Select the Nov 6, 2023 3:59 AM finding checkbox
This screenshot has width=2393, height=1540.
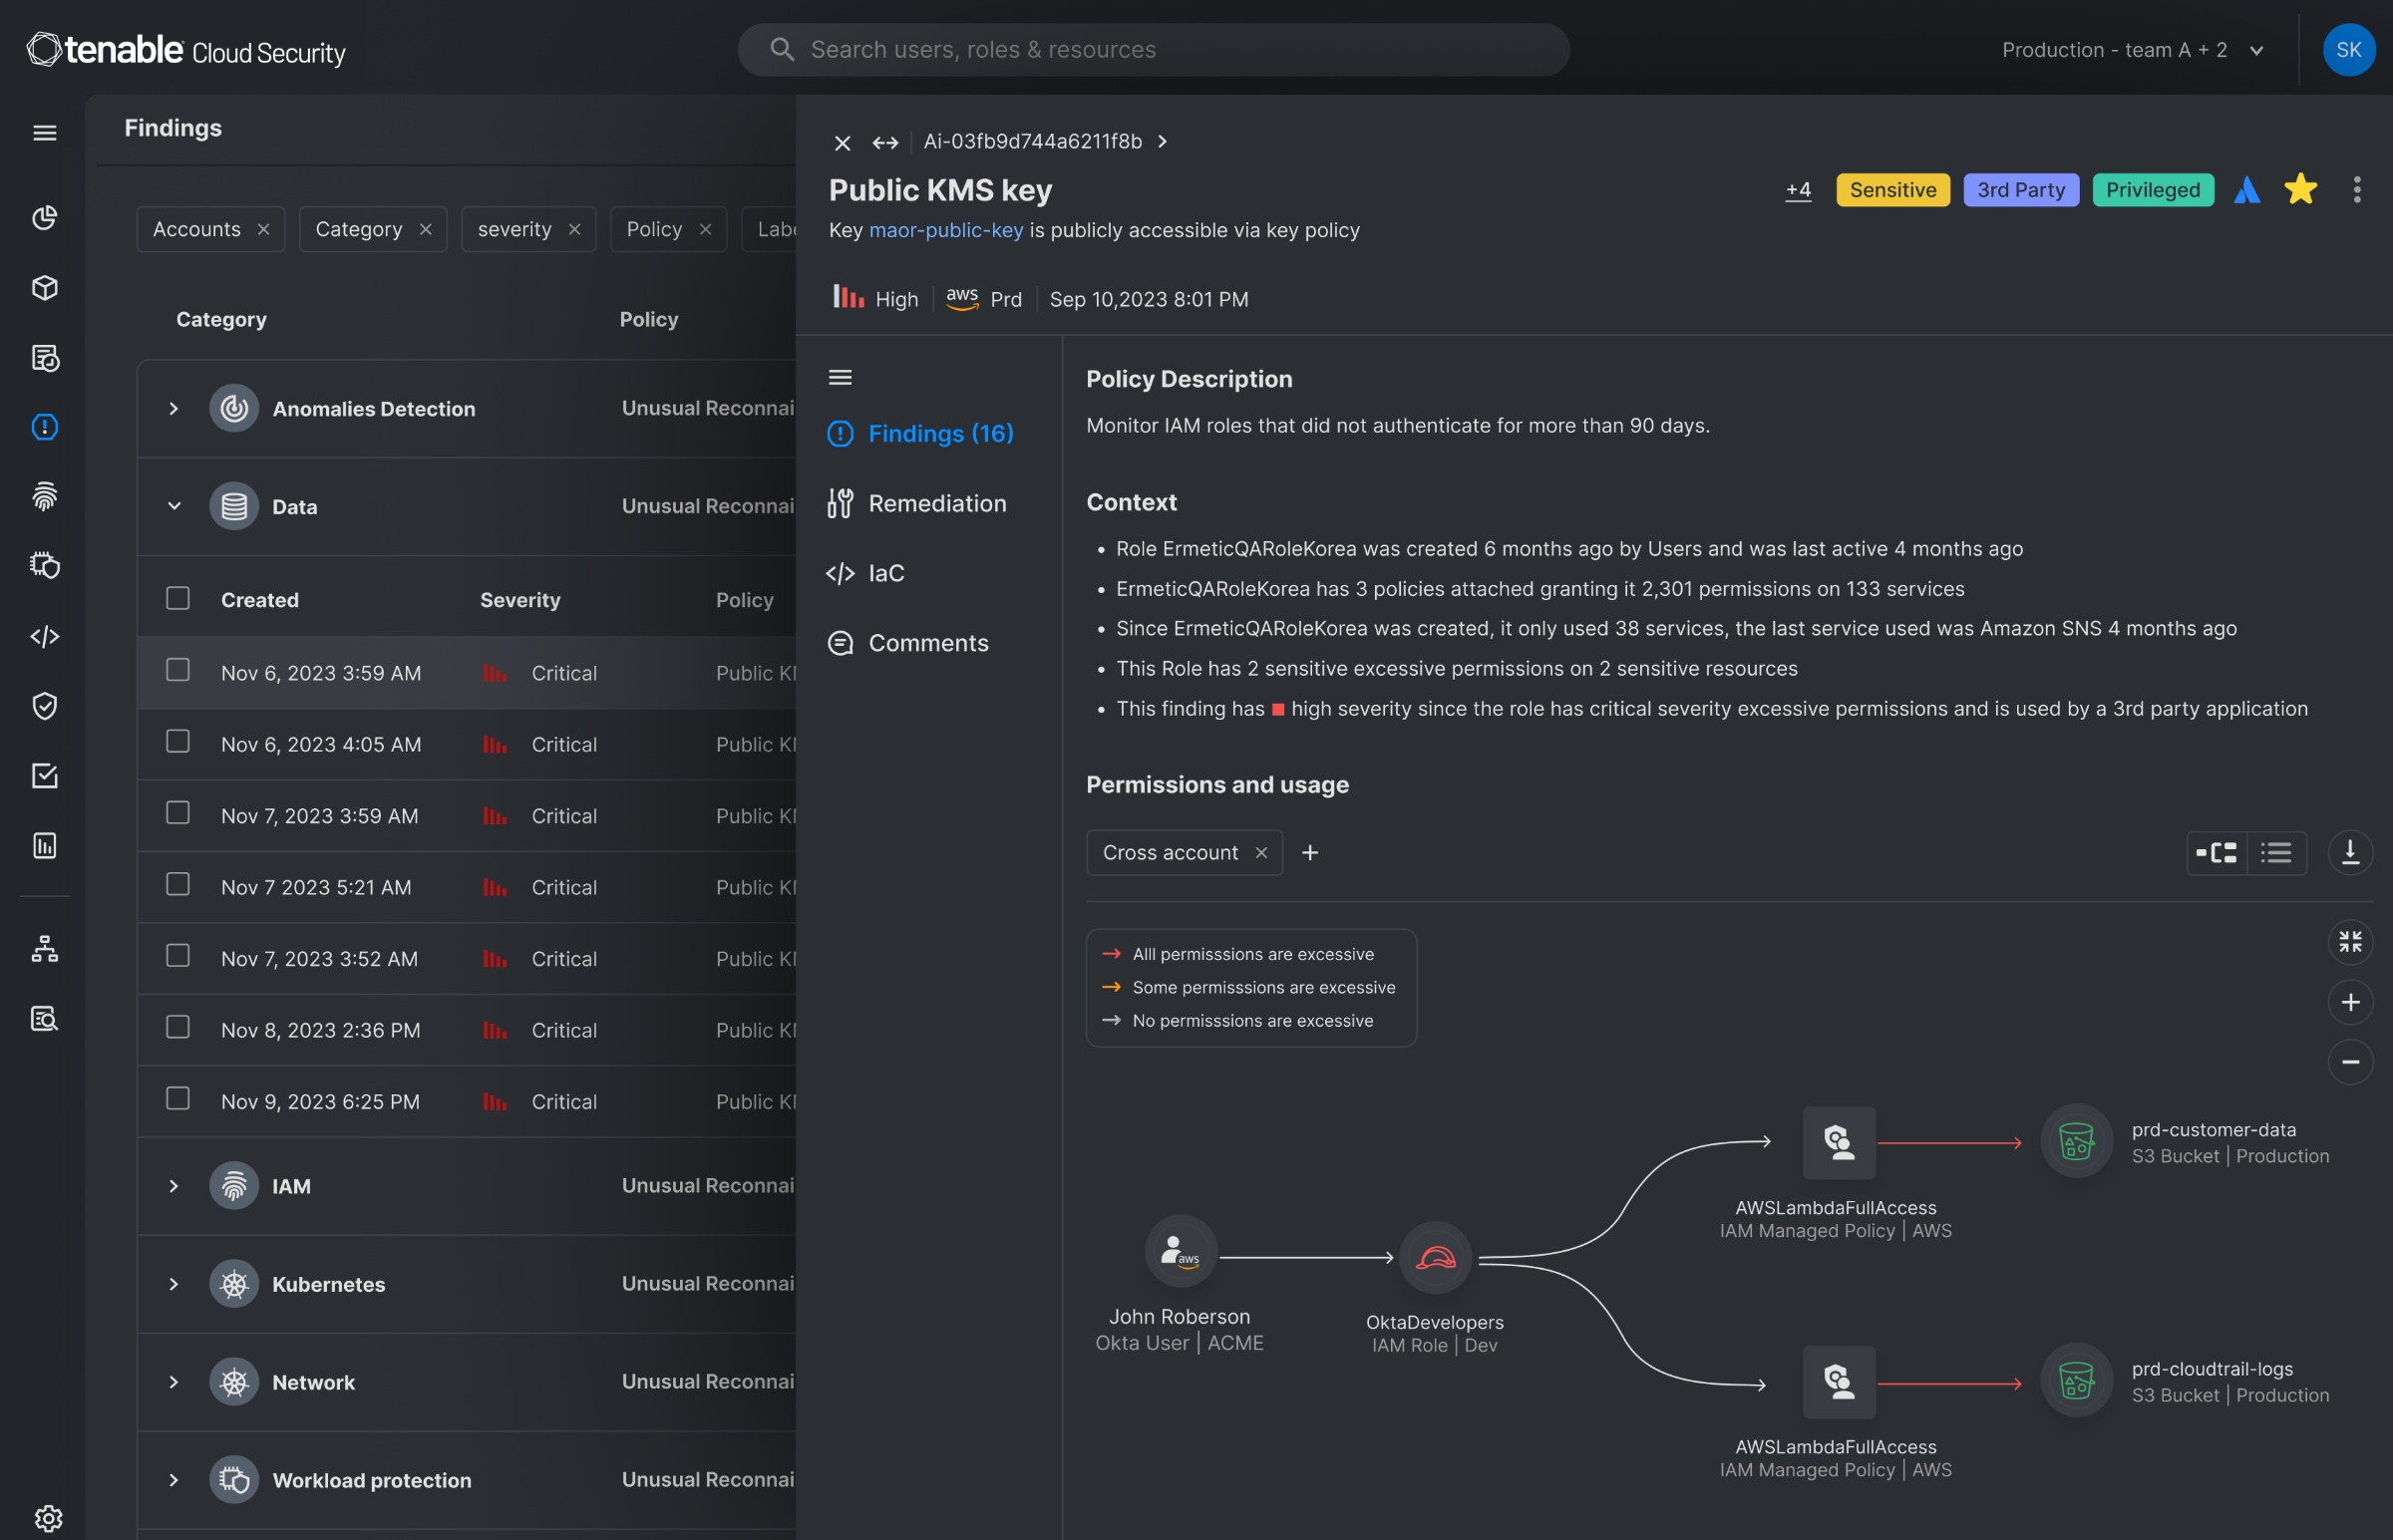click(x=178, y=670)
